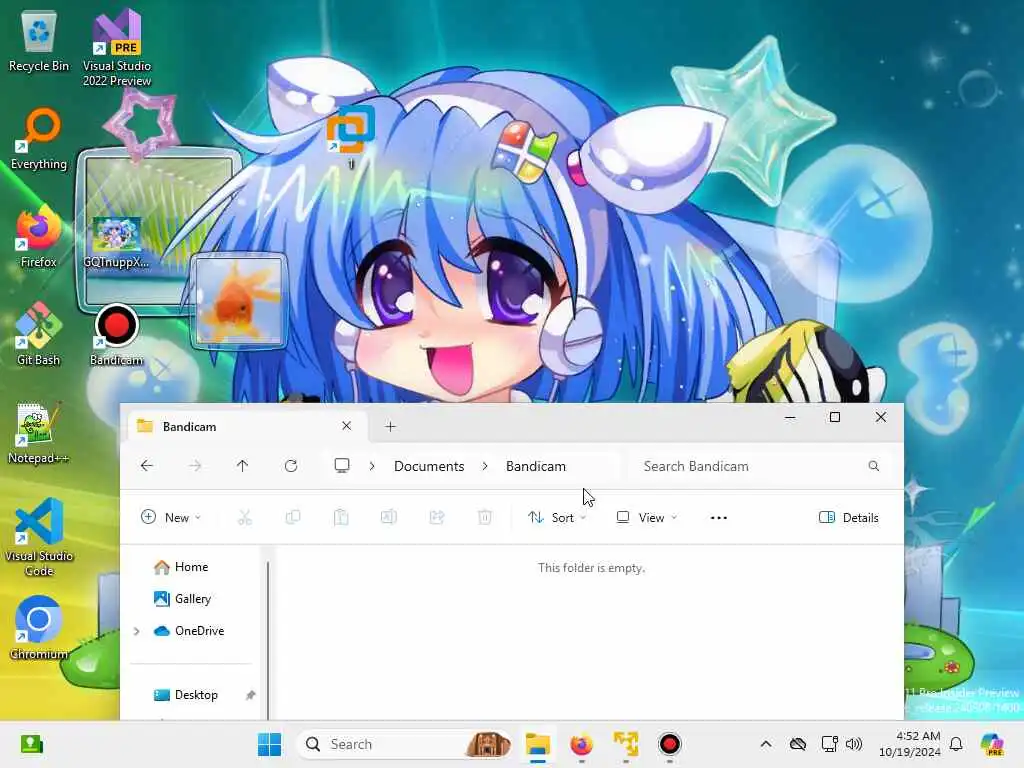Select the orange-blue shortcut icon above the character
The image size is (1024, 768).
[x=351, y=137]
